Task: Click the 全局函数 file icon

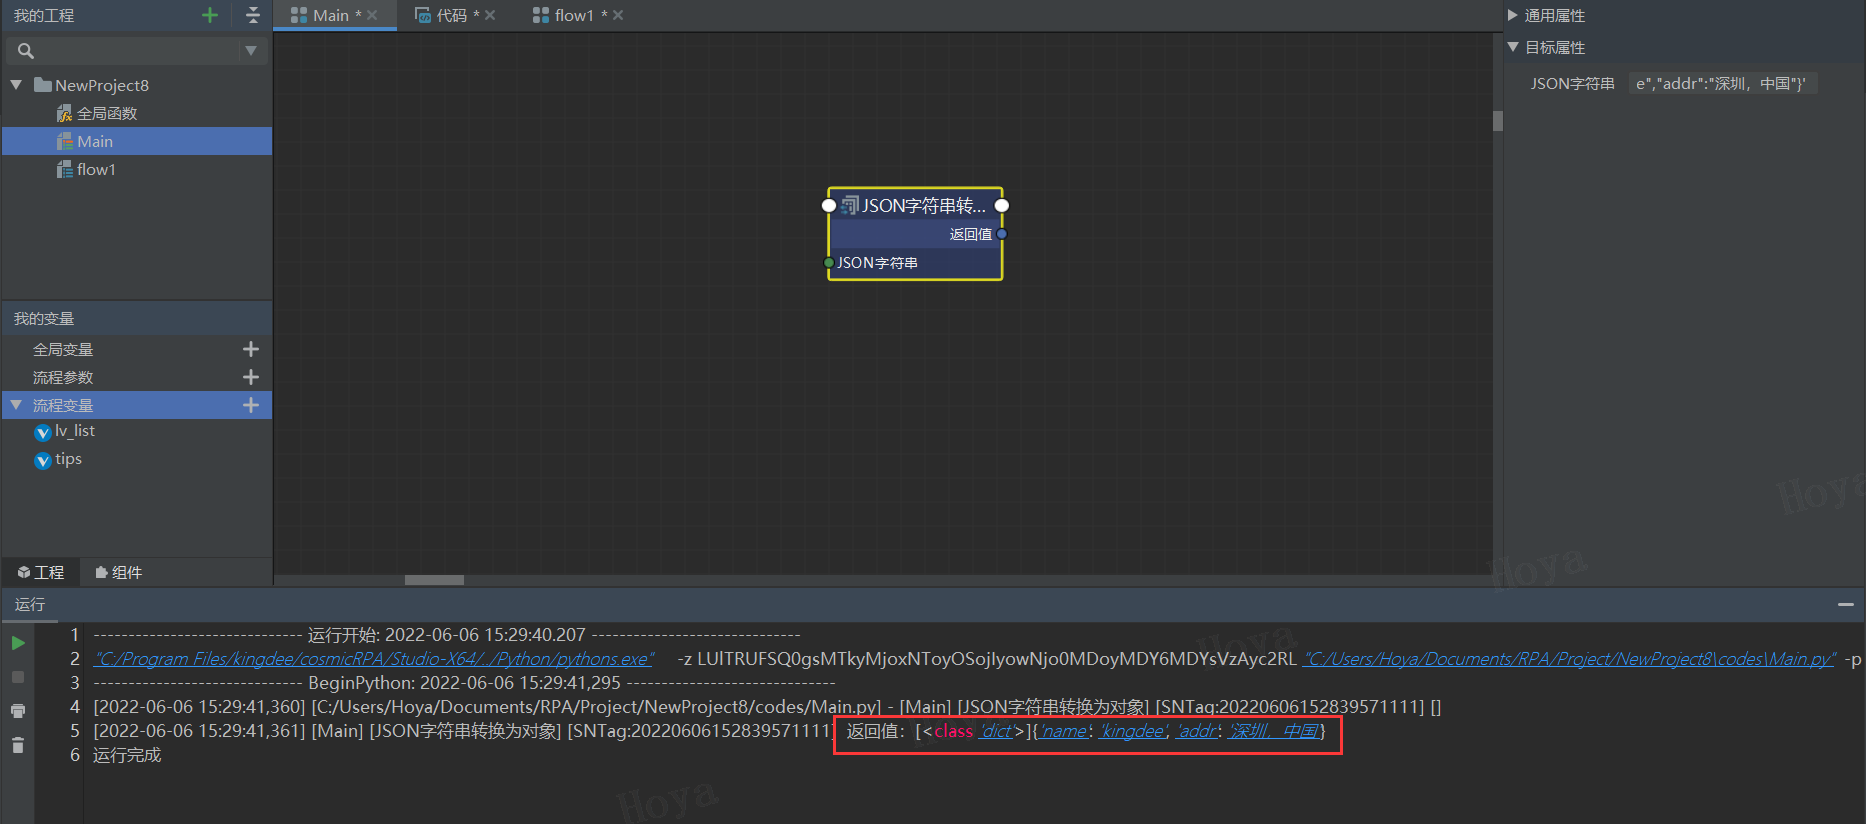Action: coord(64,113)
